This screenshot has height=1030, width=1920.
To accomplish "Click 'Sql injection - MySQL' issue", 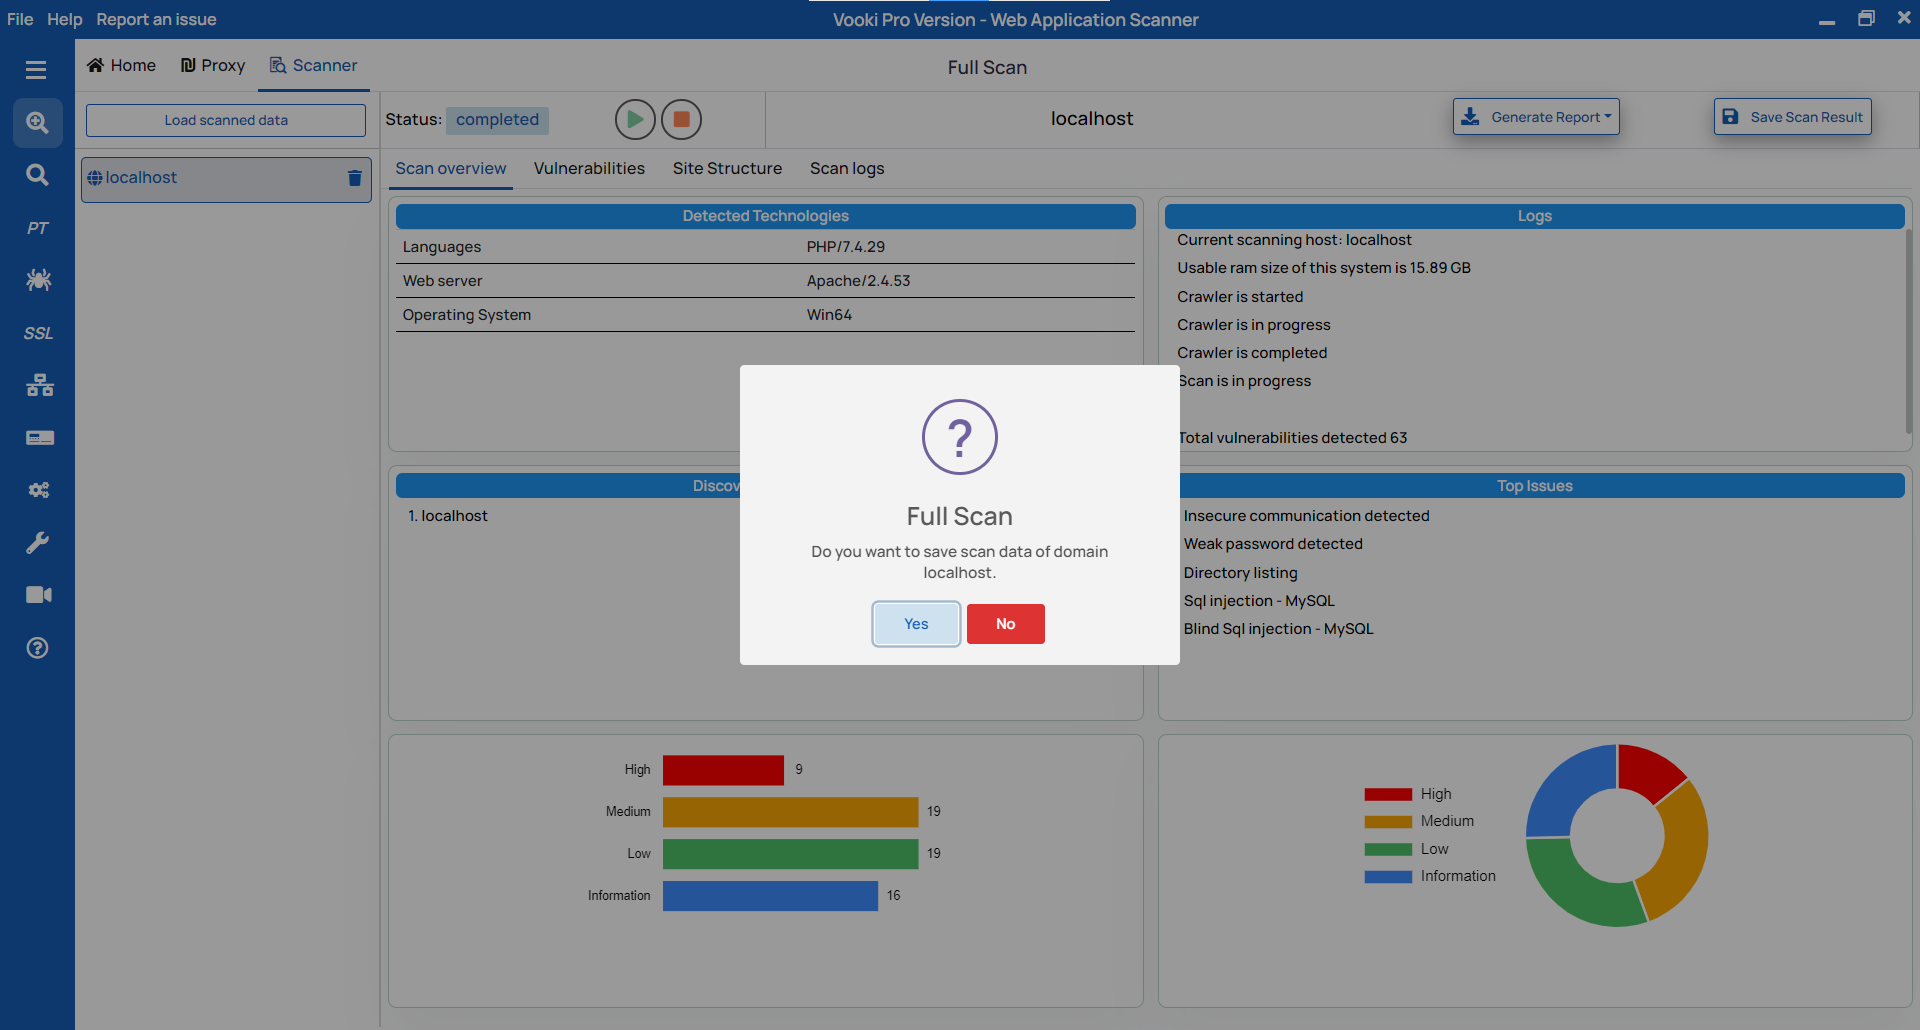I will 1259,601.
